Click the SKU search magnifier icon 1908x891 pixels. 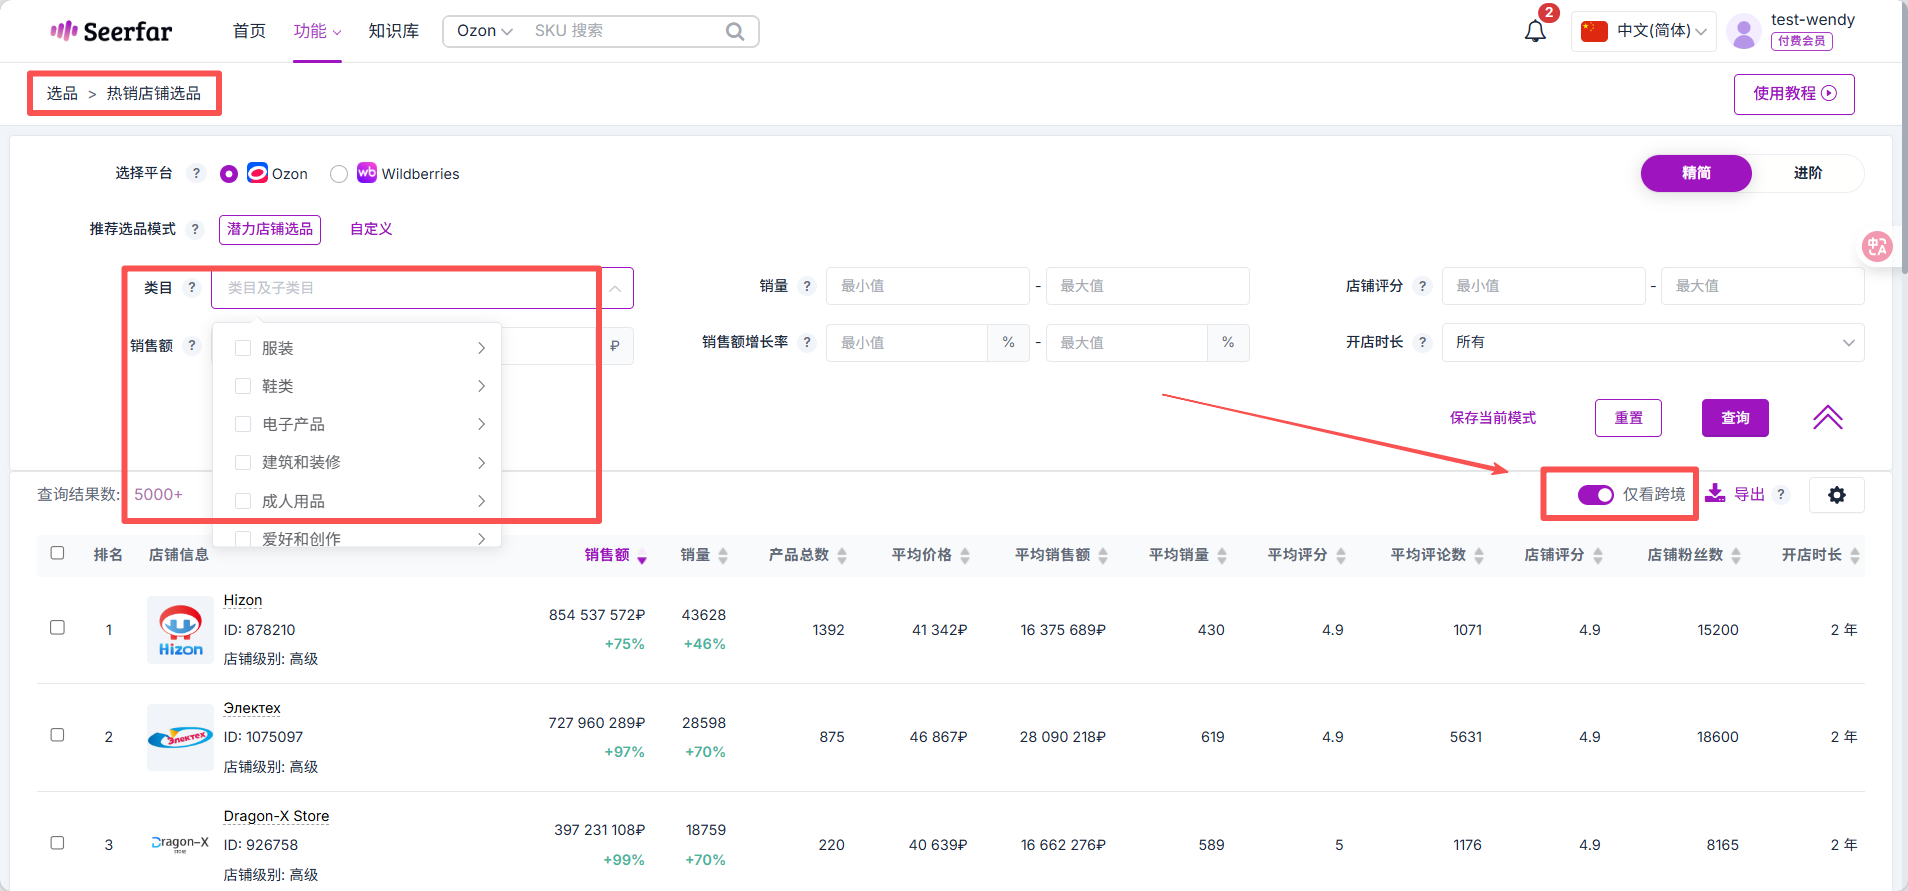click(735, 31)
